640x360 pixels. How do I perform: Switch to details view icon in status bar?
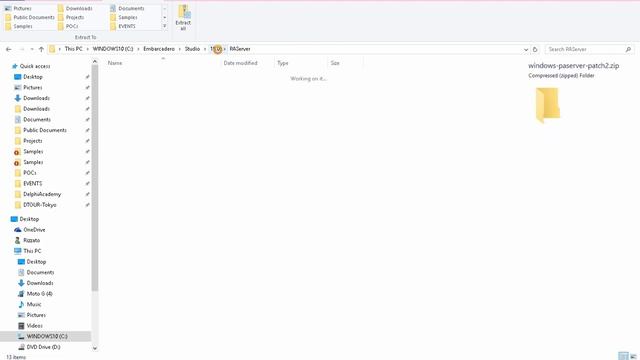[x=623, y=356]
